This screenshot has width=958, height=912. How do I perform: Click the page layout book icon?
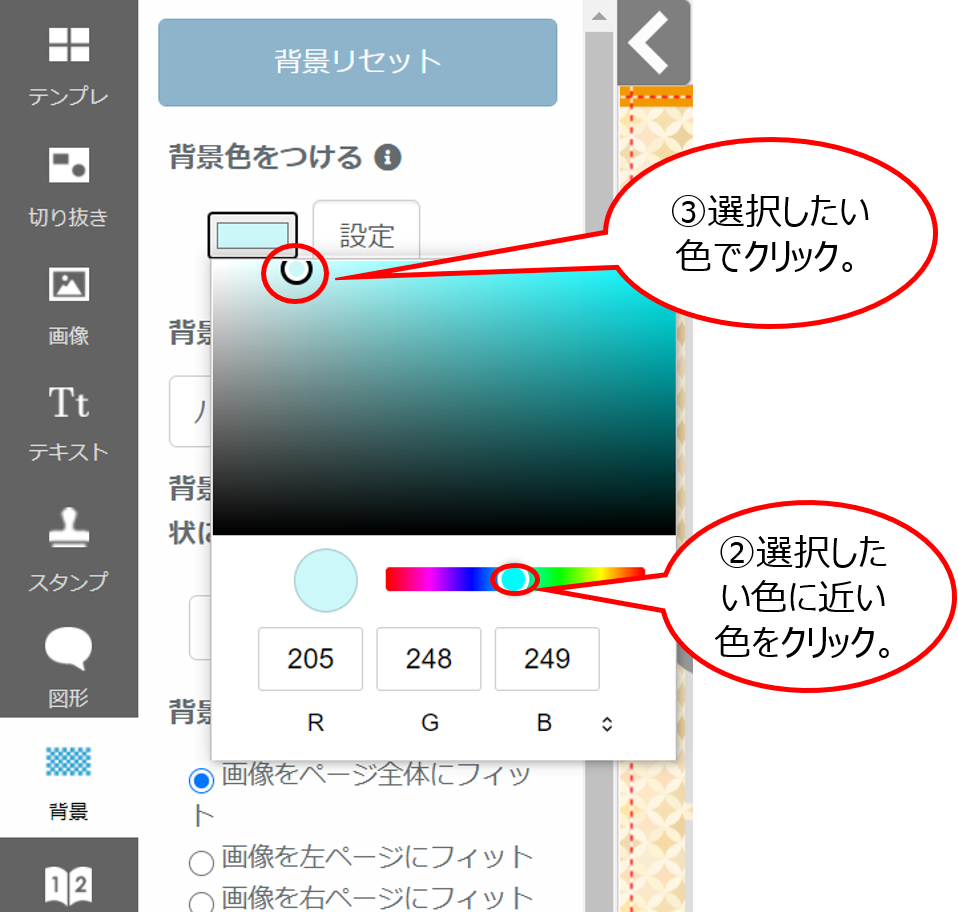[68, 885]
